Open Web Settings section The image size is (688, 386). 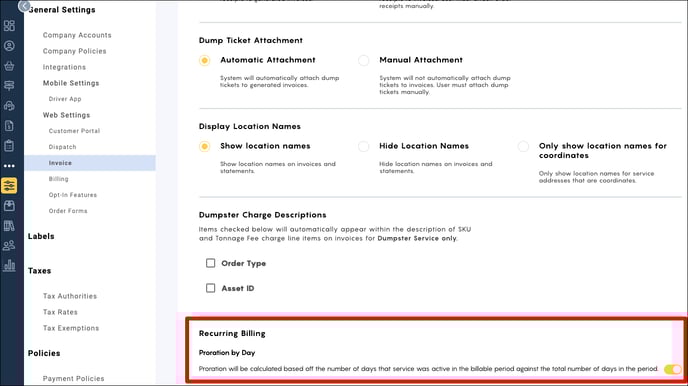66,115
